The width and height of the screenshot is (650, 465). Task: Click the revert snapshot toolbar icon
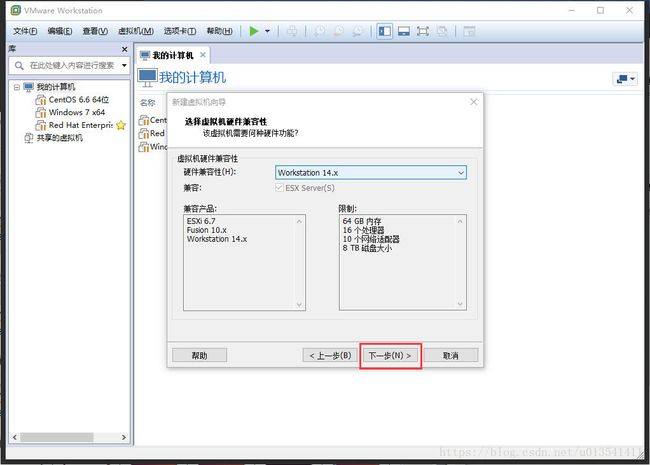click(x=339, y=31)
